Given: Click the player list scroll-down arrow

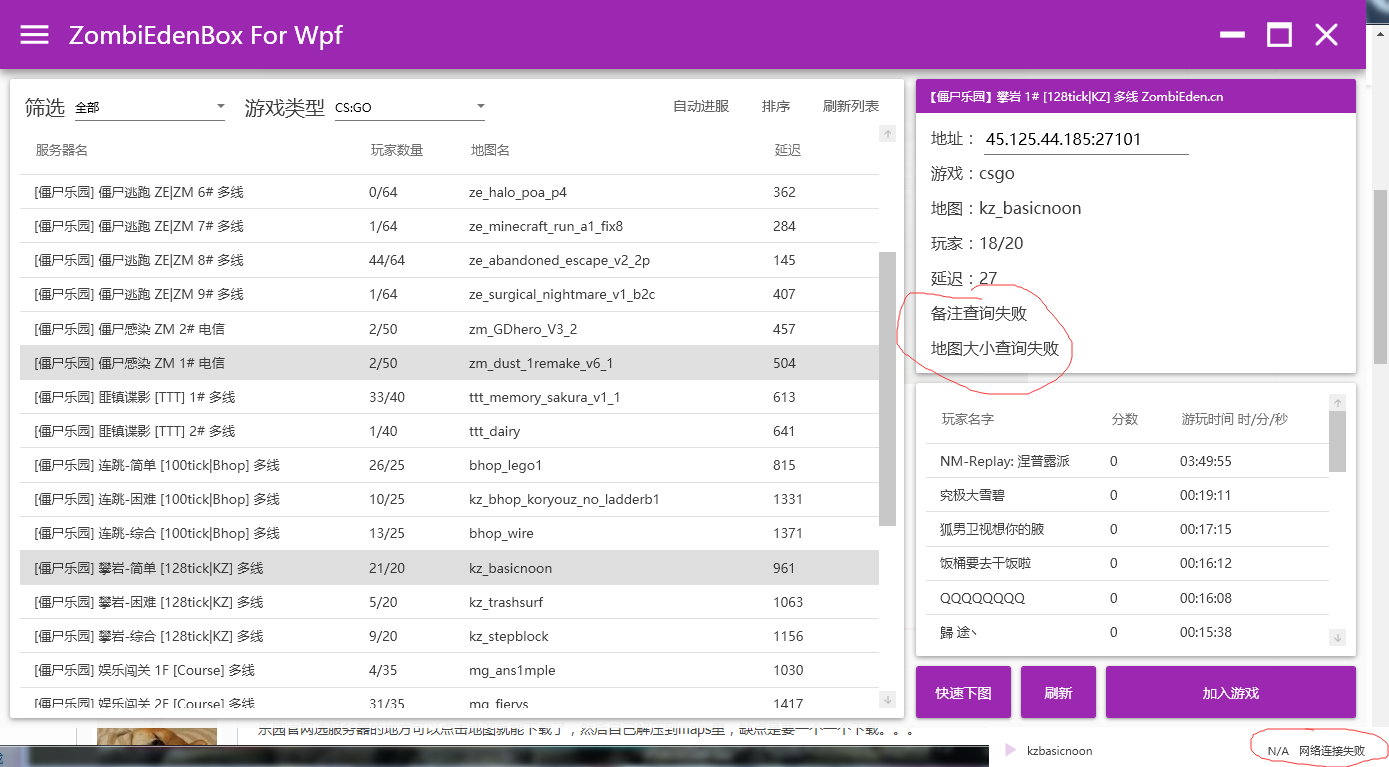Looking at the screenshot, I should pyautogui.click(x=1337, y=637).
